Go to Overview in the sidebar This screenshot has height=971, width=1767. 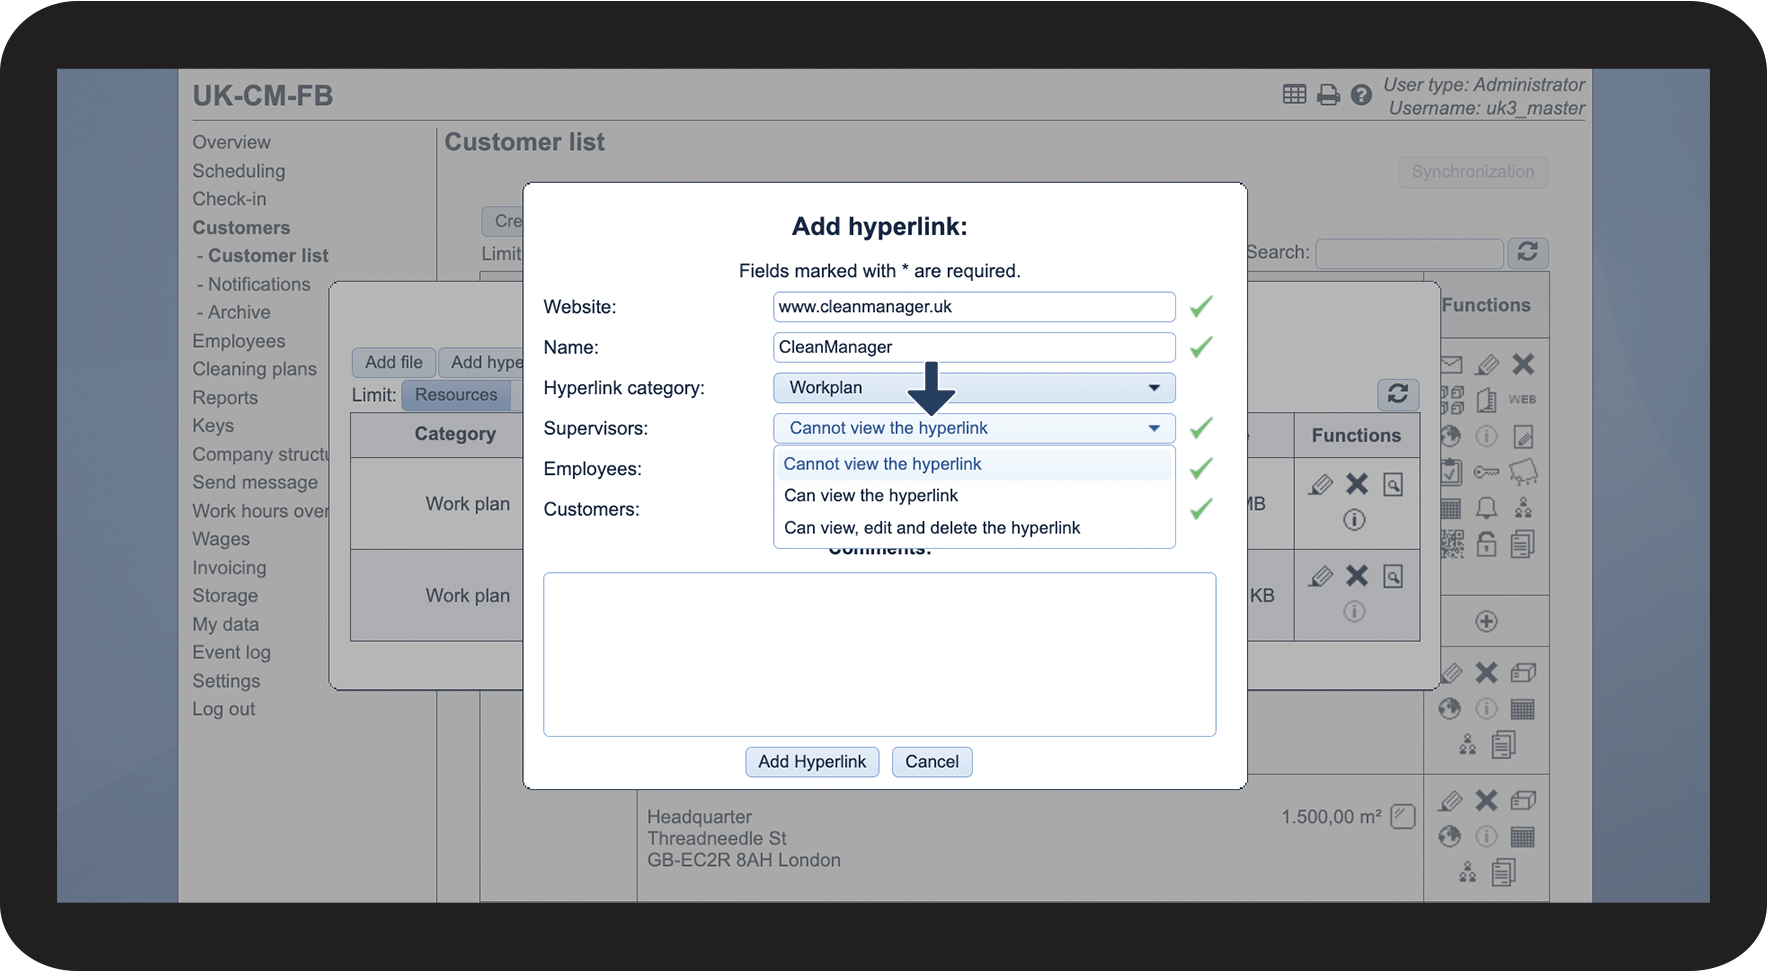tap(231, 143)
